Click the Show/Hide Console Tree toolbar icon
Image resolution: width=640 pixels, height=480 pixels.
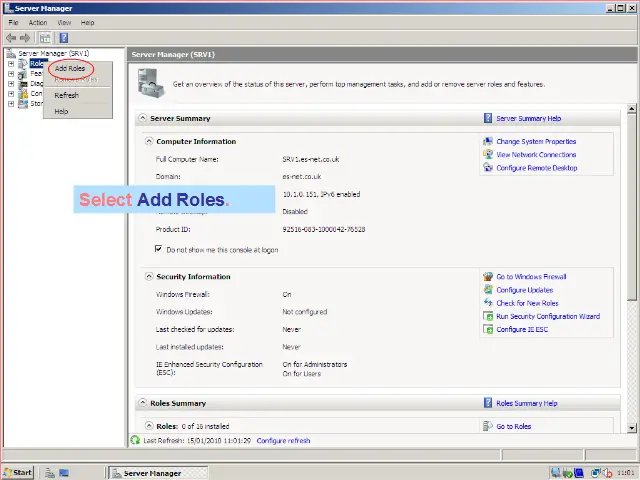[x=45, y=37]
